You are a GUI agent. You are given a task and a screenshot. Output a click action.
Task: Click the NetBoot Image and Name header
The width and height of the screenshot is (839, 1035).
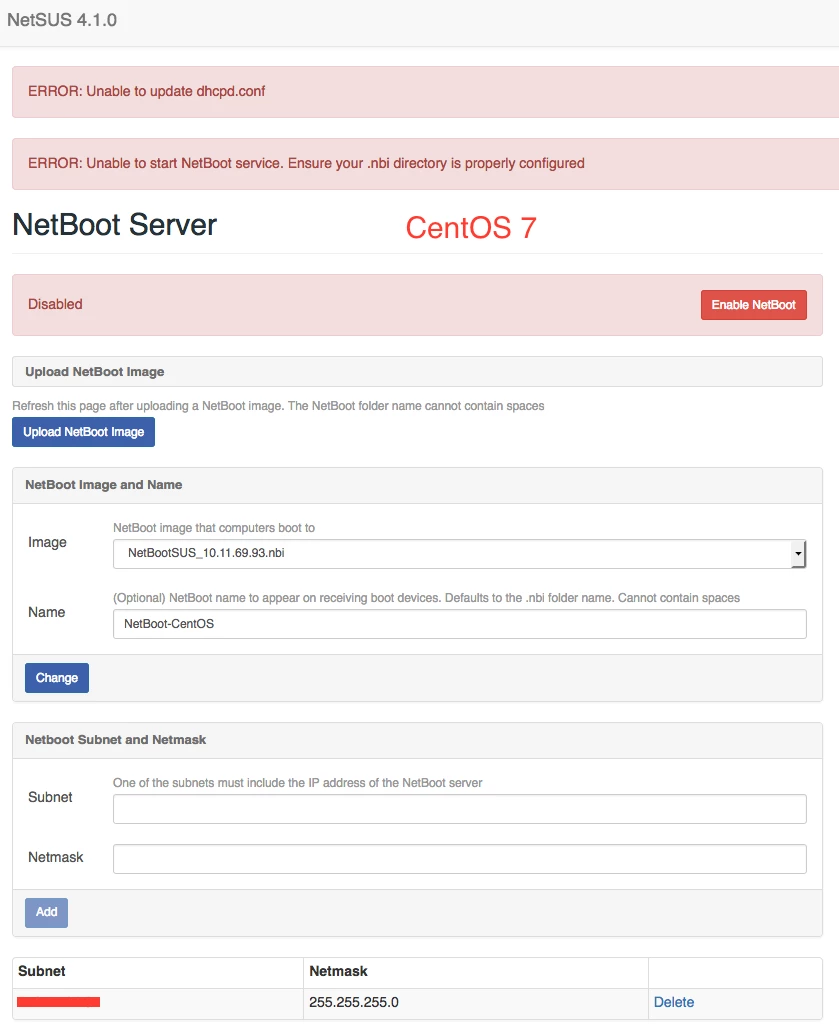tap(104, 484)
